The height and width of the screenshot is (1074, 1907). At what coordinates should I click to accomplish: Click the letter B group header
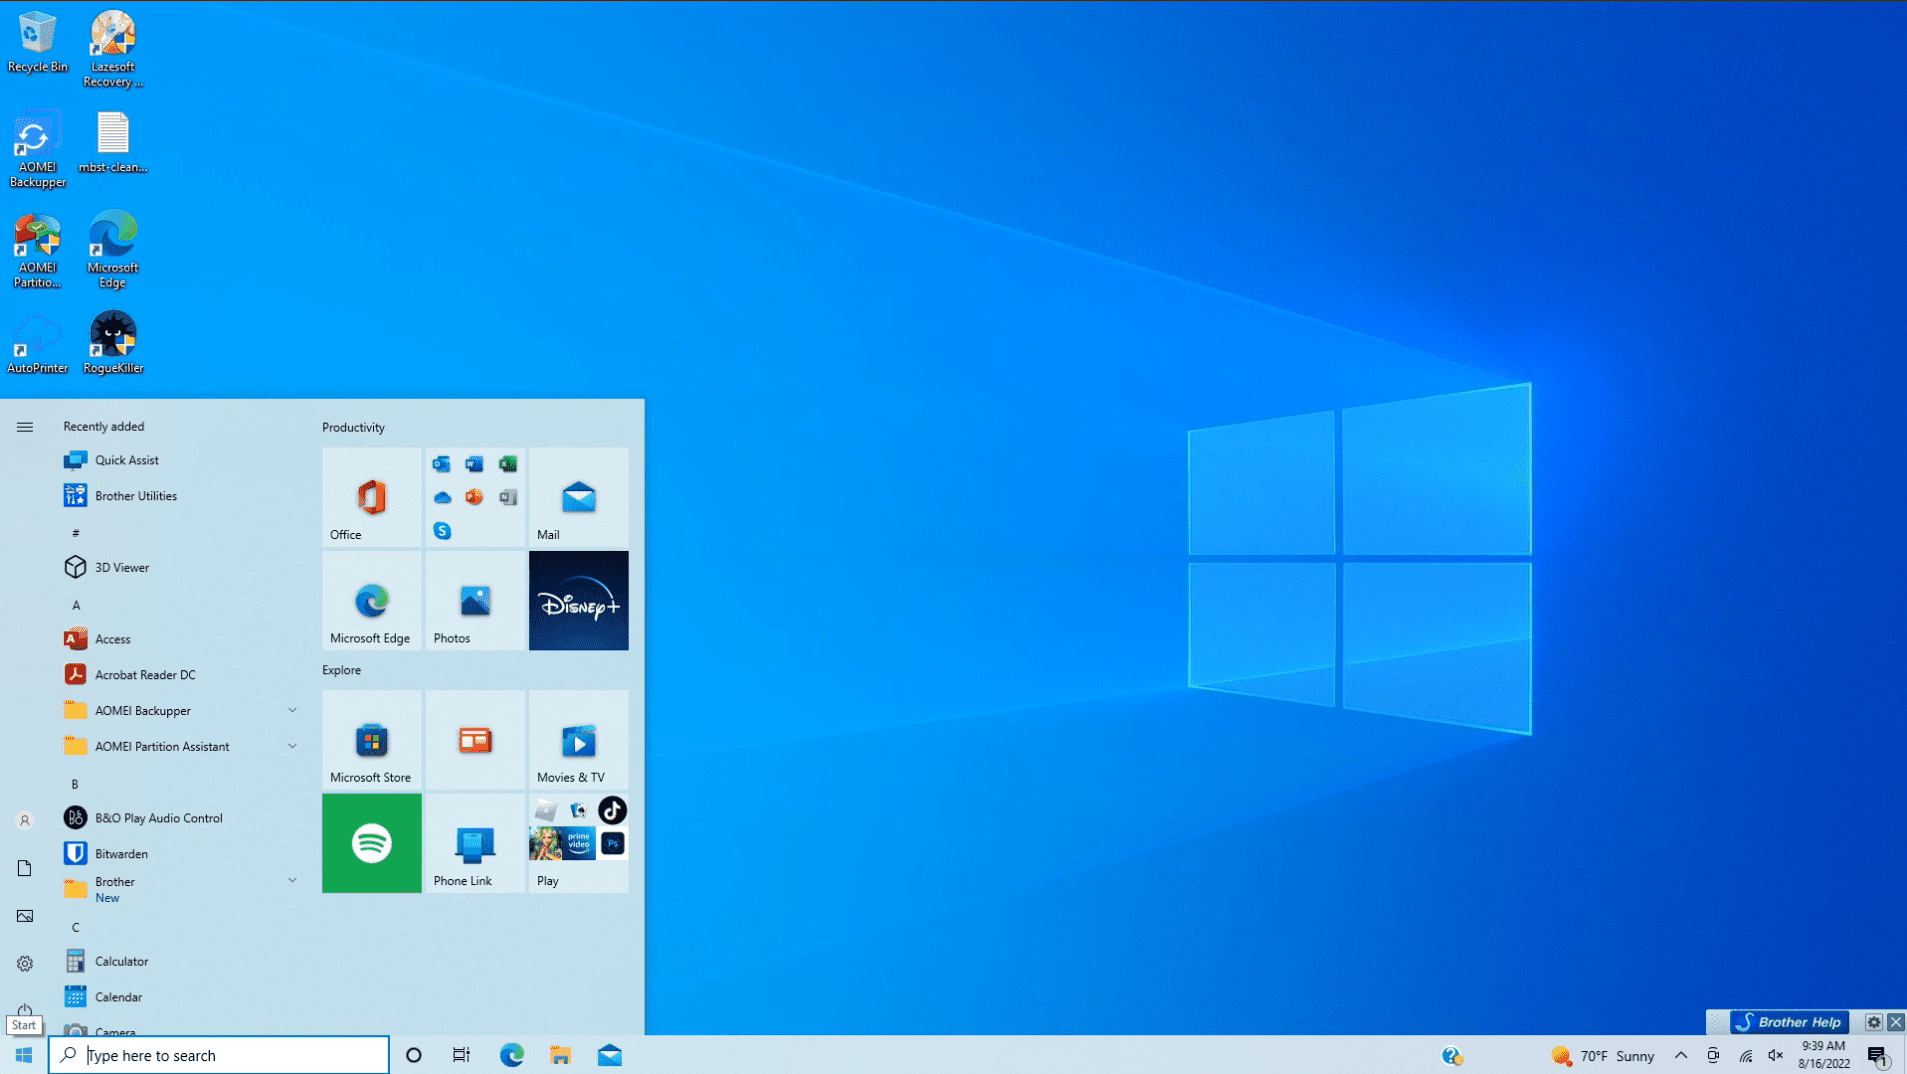(75, 784)
